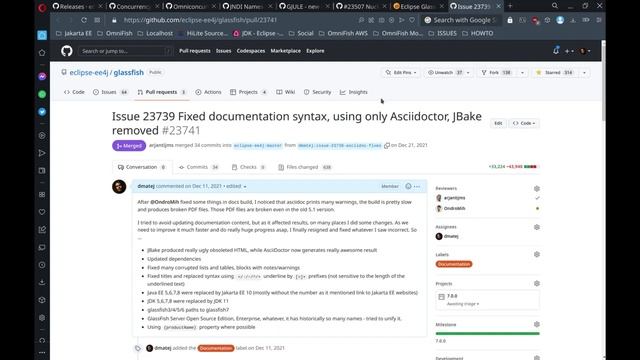Open new browser tab plus button
The width and height of the screenshot is (640, 360).
point(510,6)
